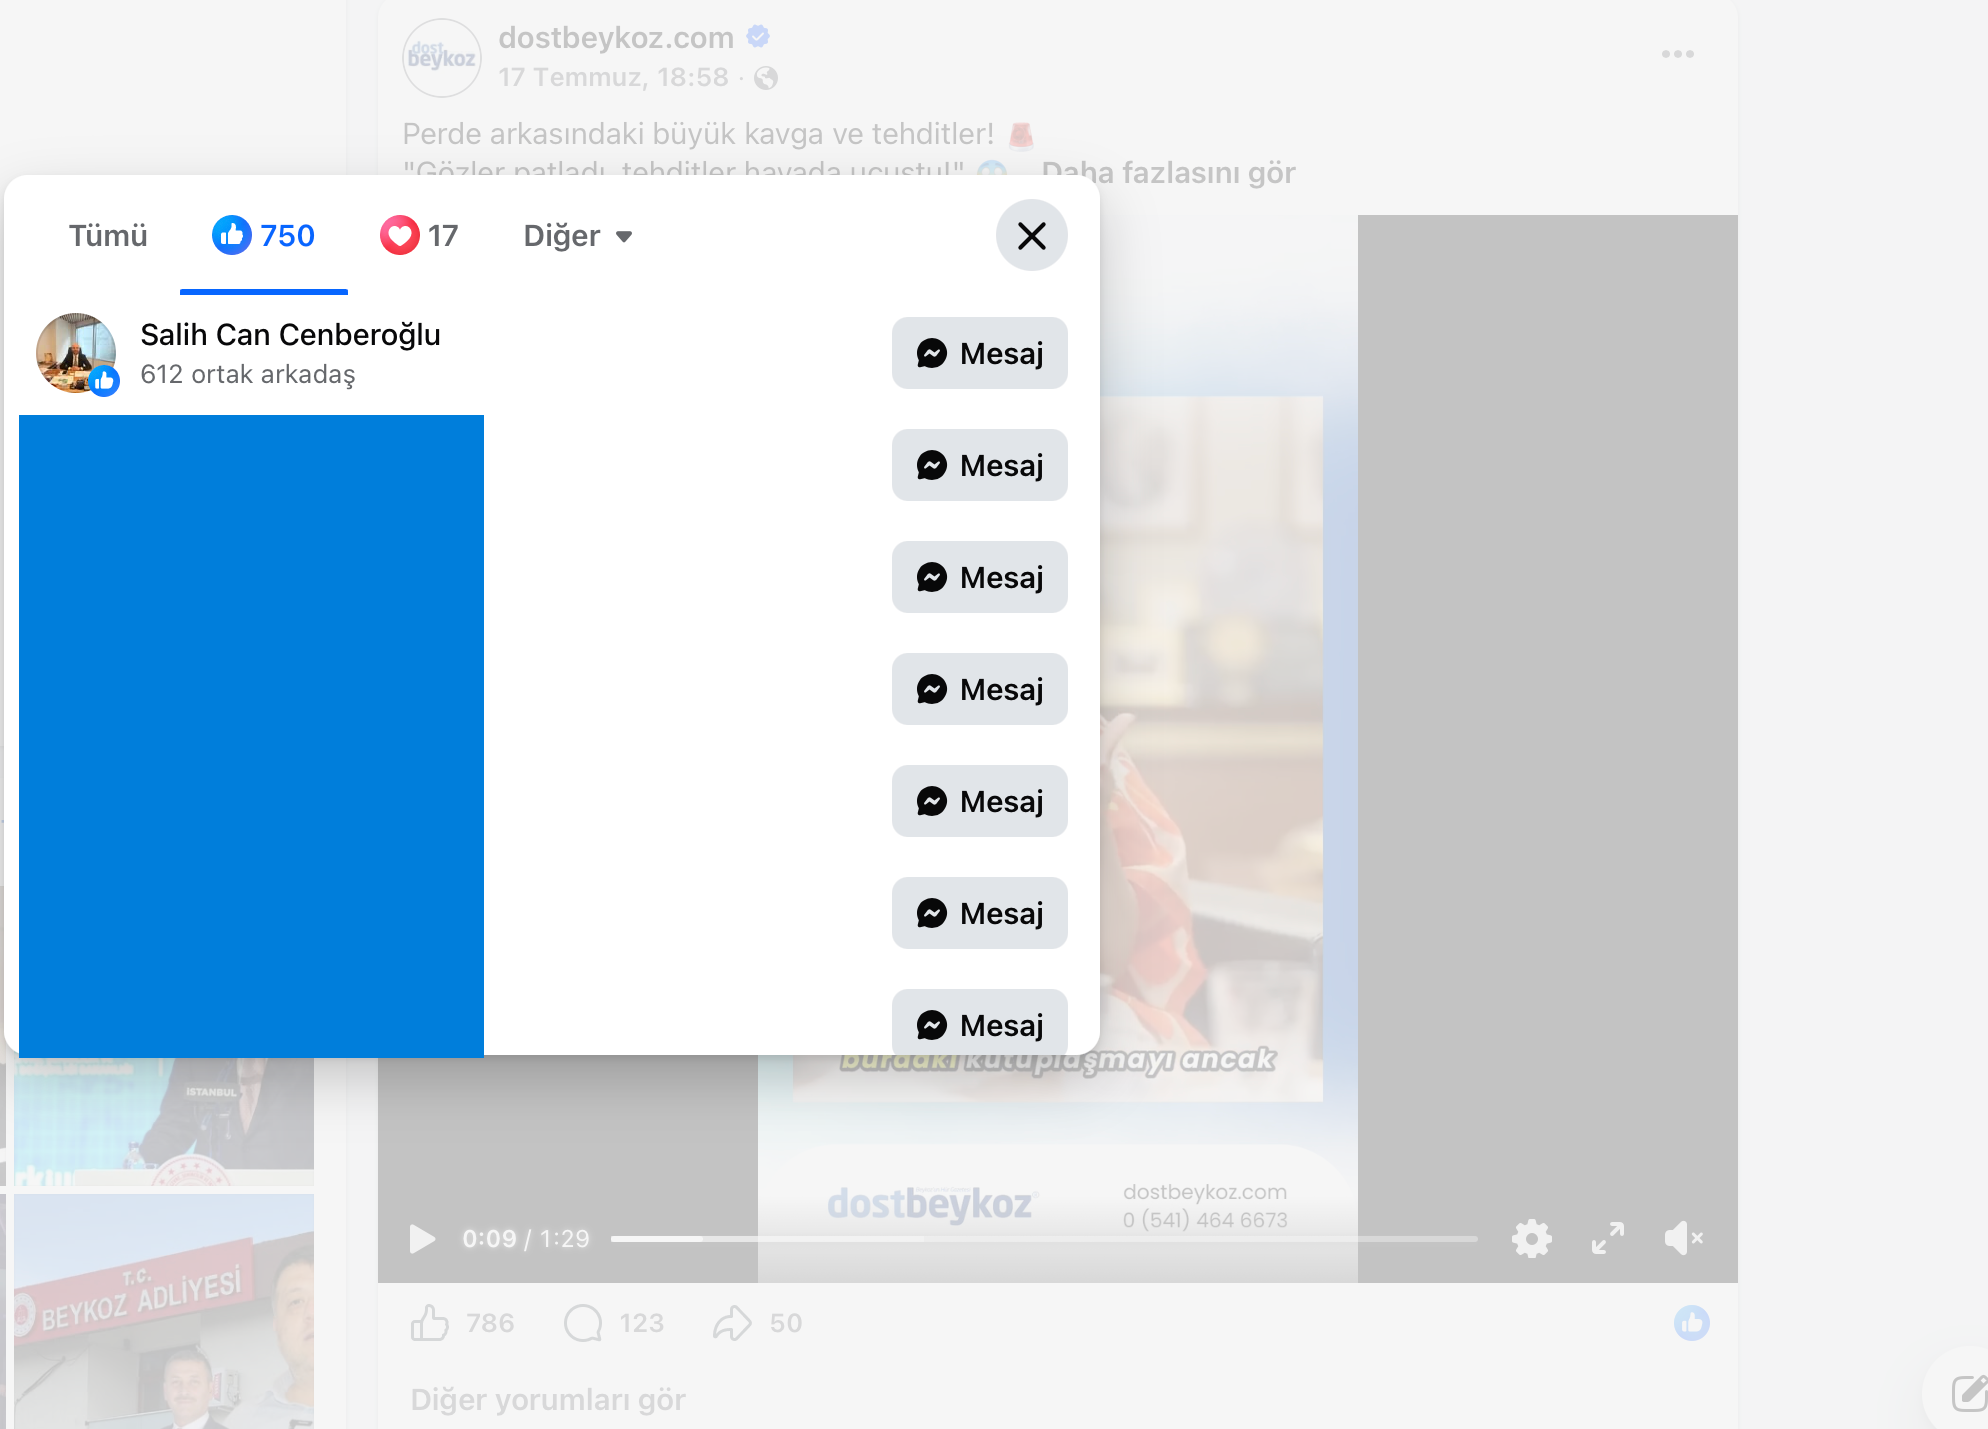Open video settings gear

[x=1531, y=1239]
